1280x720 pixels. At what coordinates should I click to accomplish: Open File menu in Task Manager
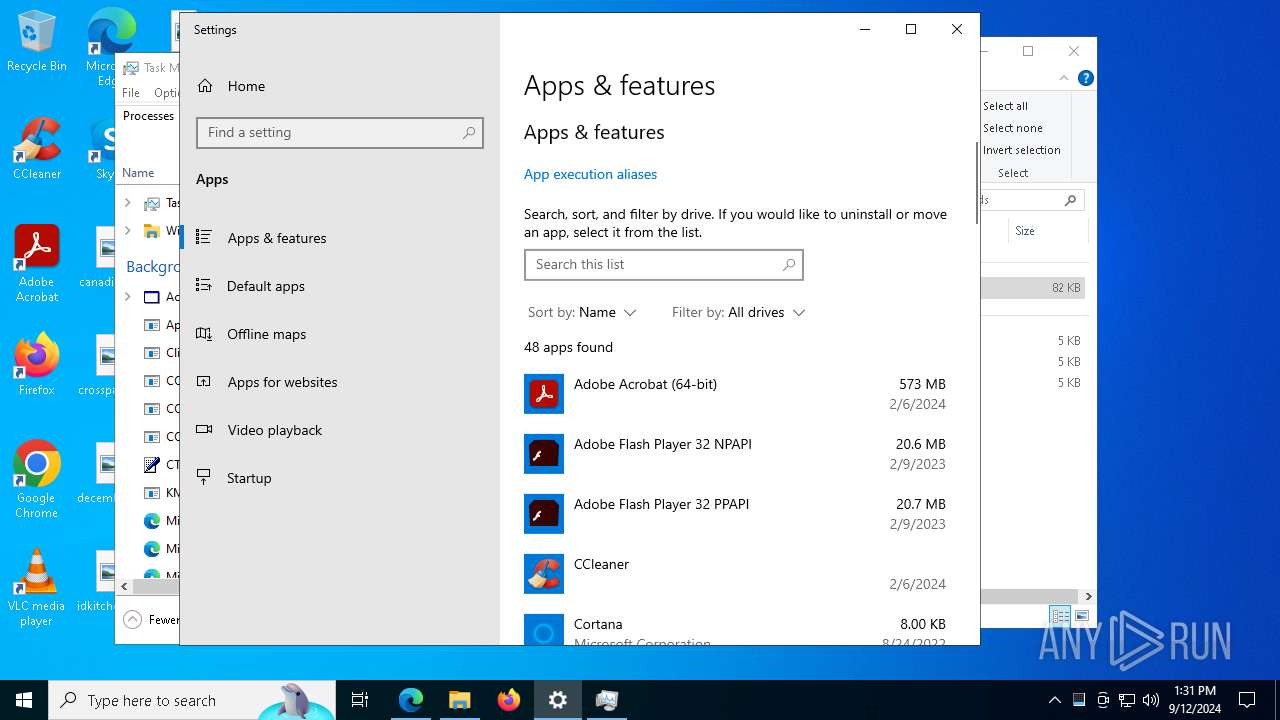click(x=131, y=93)
